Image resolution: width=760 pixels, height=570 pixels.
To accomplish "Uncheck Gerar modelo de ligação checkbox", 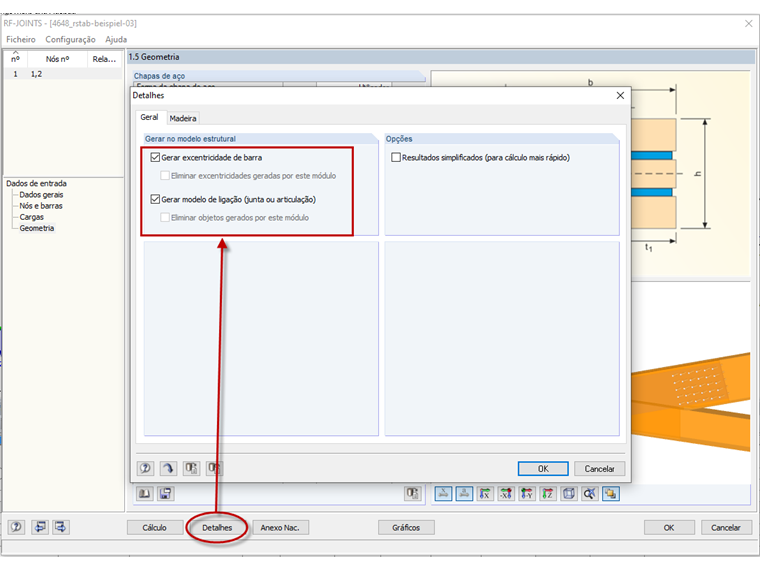I will (x=155, y=199).
